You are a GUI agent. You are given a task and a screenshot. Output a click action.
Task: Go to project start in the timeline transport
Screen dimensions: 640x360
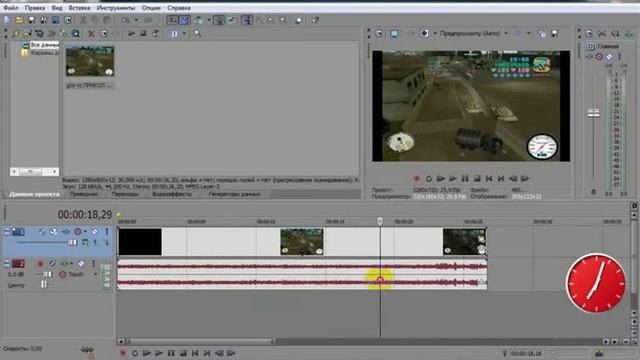[195, 353]
